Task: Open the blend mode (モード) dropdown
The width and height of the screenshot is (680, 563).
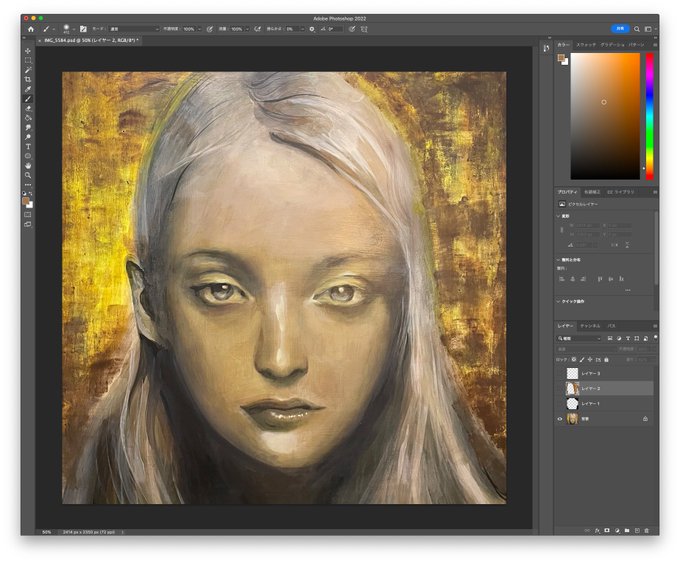Action: [x=134, y=29]
